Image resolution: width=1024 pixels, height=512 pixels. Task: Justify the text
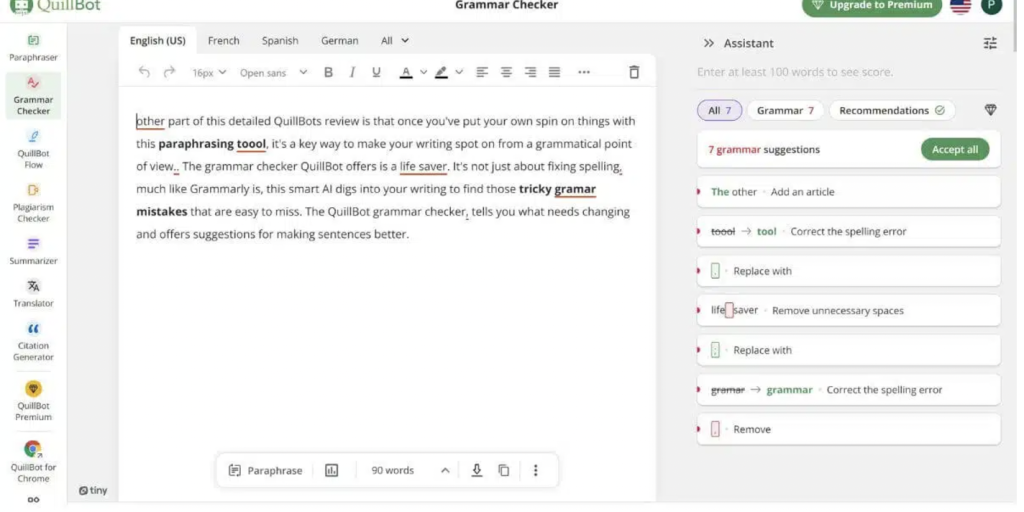[x=554, y=72]
